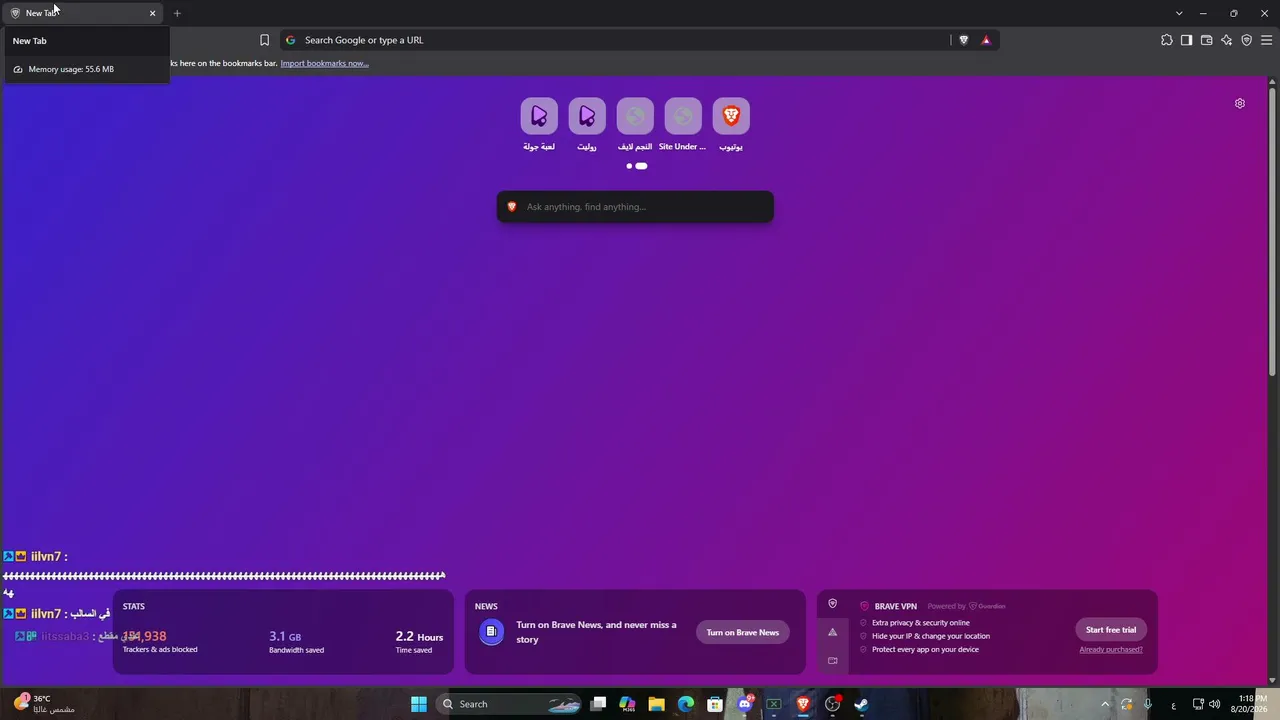Click the Xbox Game Bar taskbar icon
The width and height of the screenshot is (1280, 720).
pyautogui.click(x=774, y=704)
